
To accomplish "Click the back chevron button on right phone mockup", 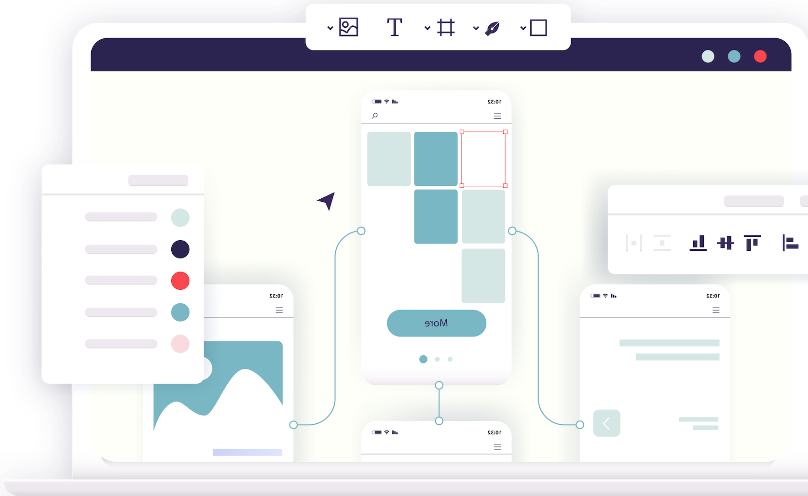I will (606, 423).
